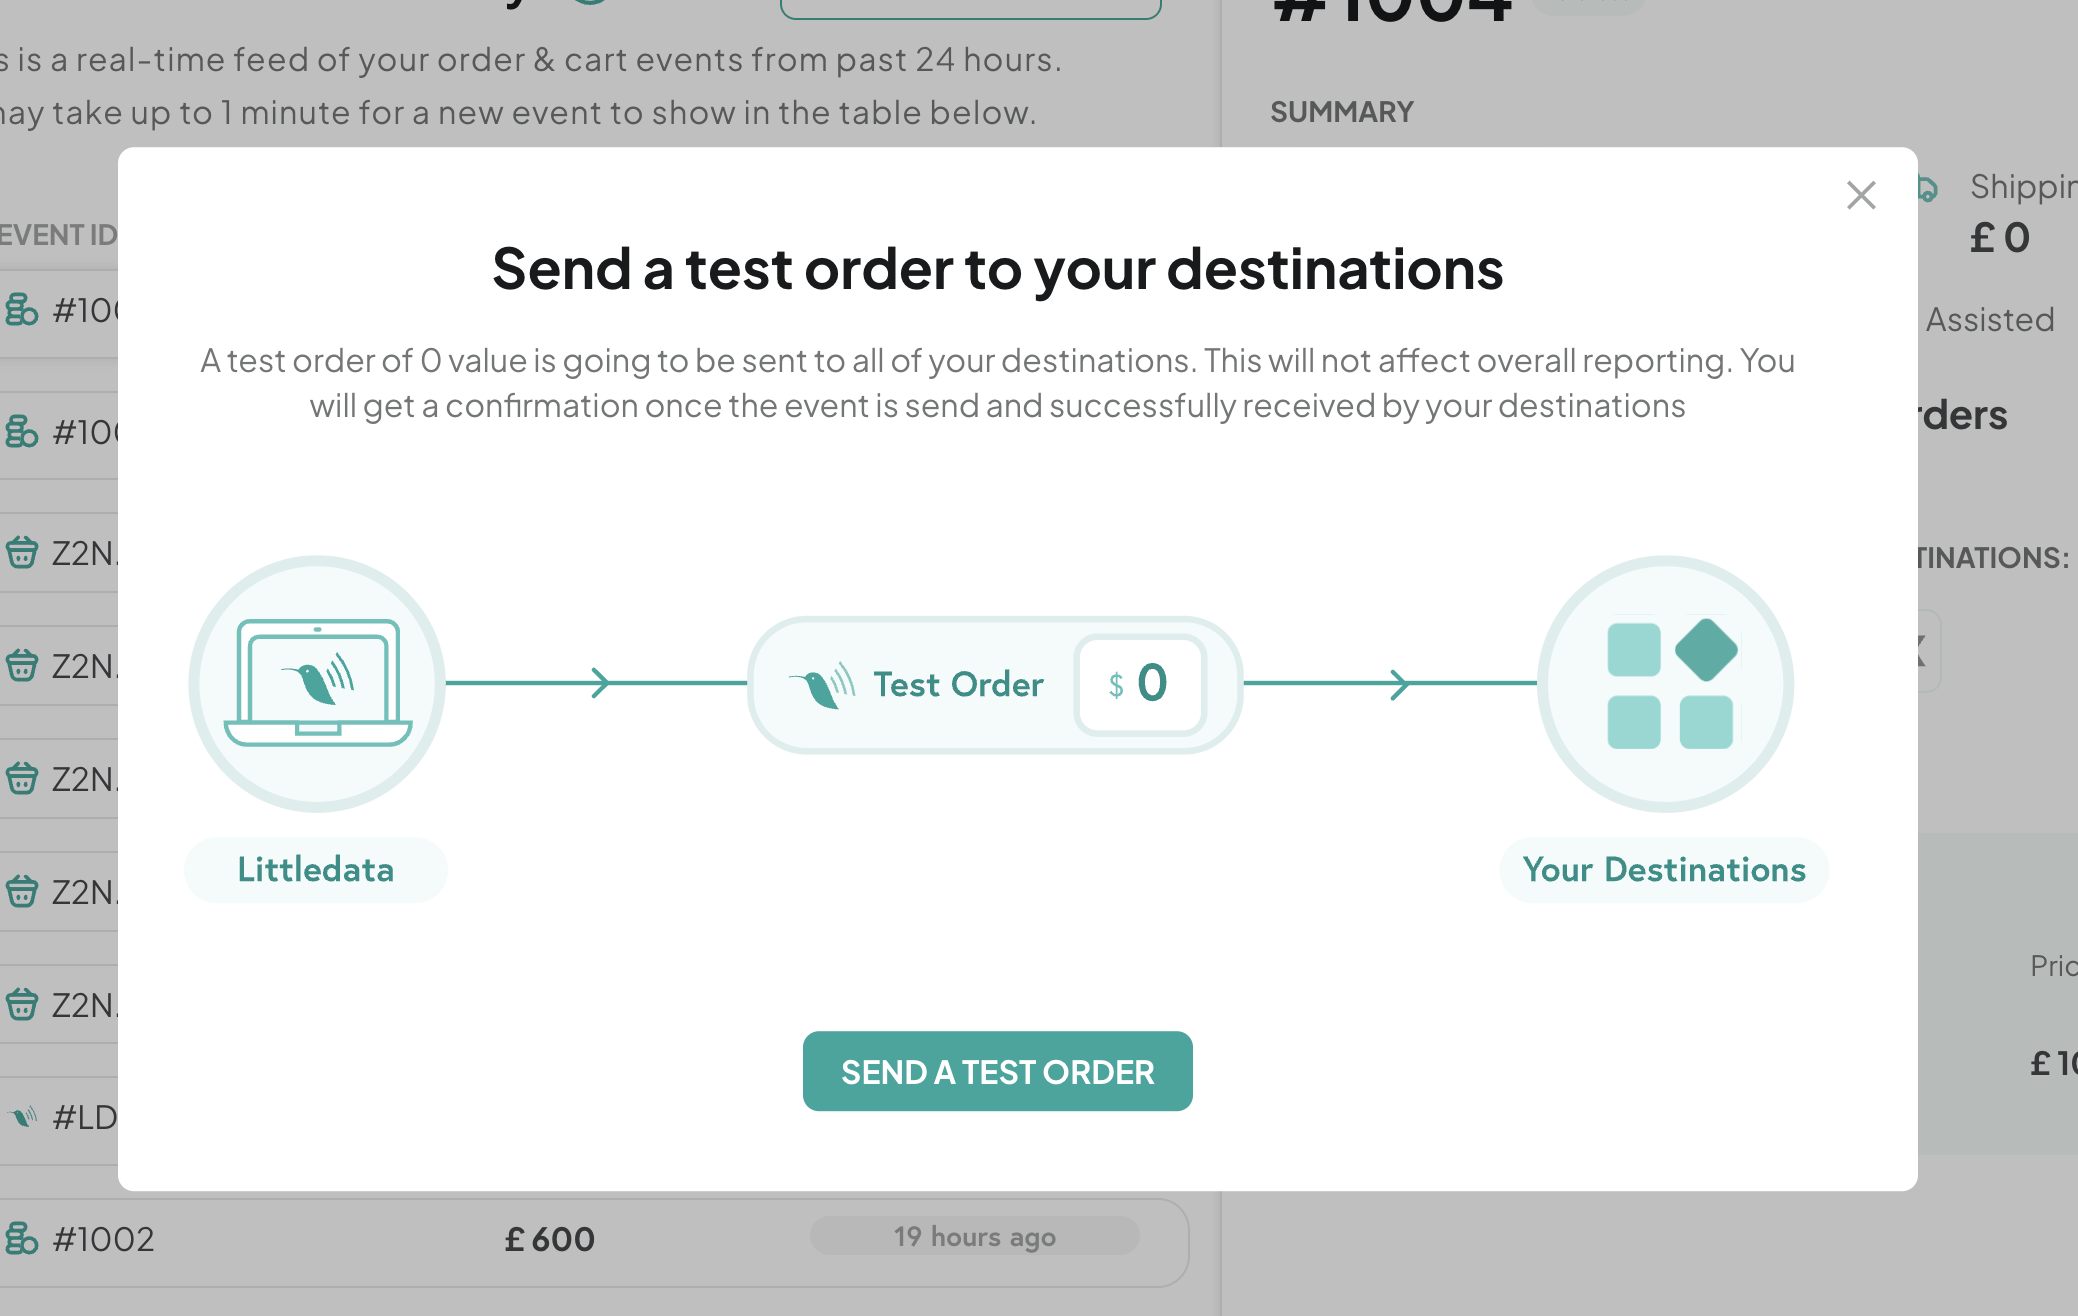Click the Littledata laptop illustration icon
Screen dimensions: 2078x1316
click(x=317, y=683)
